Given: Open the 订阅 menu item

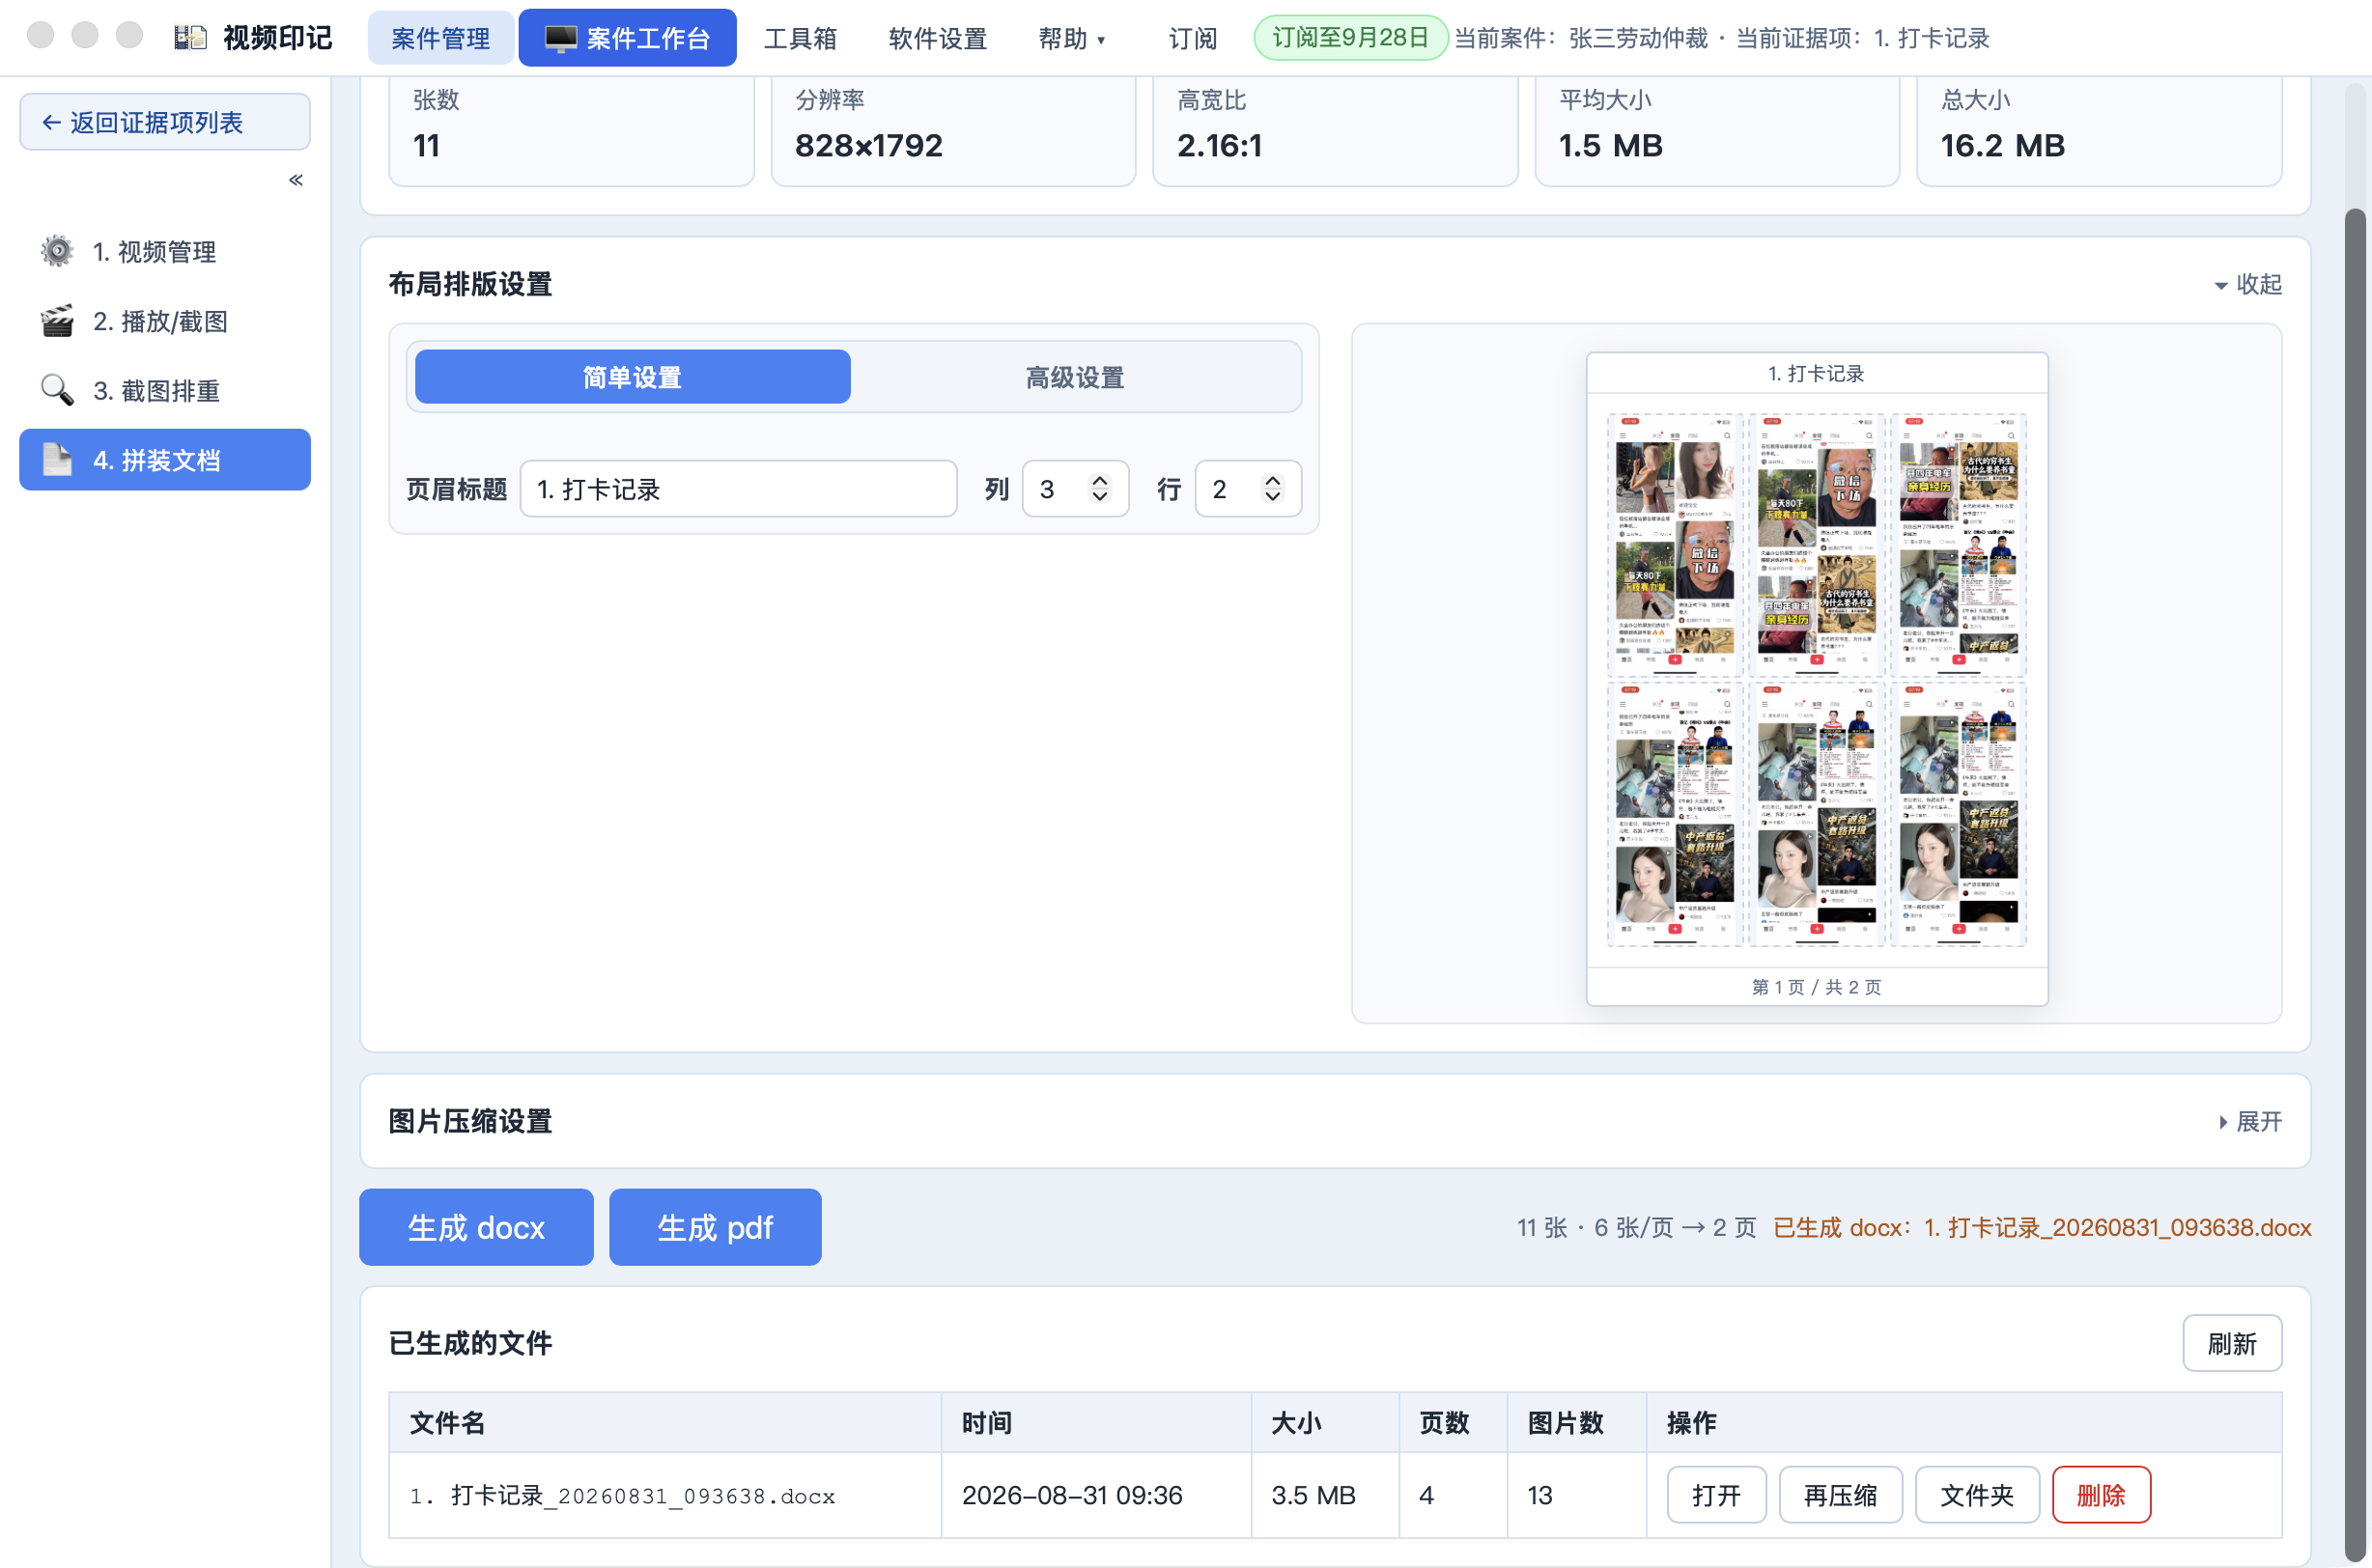Looking at the screenshot, I should click(1193, 38).
